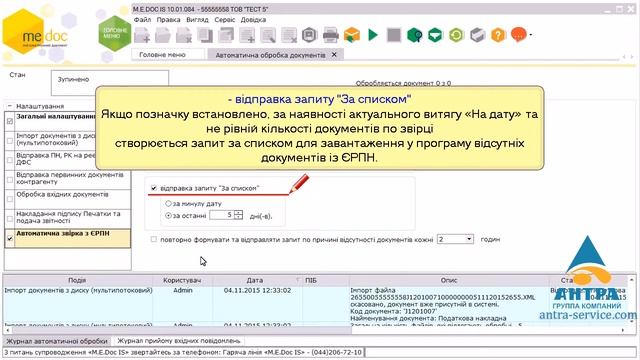The width and height of the screenshot is (640, 360).
Task: Click the gray hexagon save icon
Action: (310, 35)
